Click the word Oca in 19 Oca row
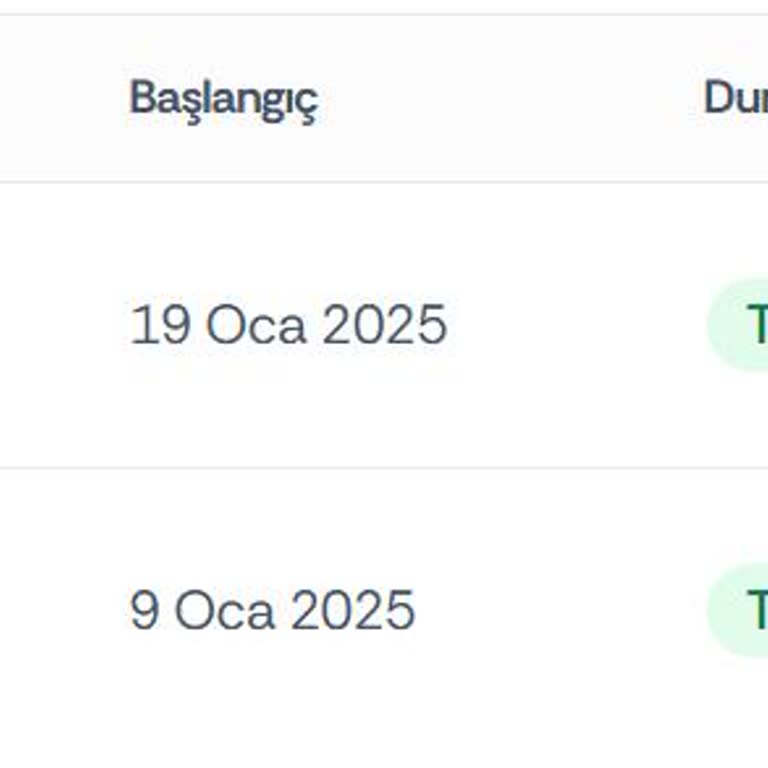 click(x=256, y=325)
